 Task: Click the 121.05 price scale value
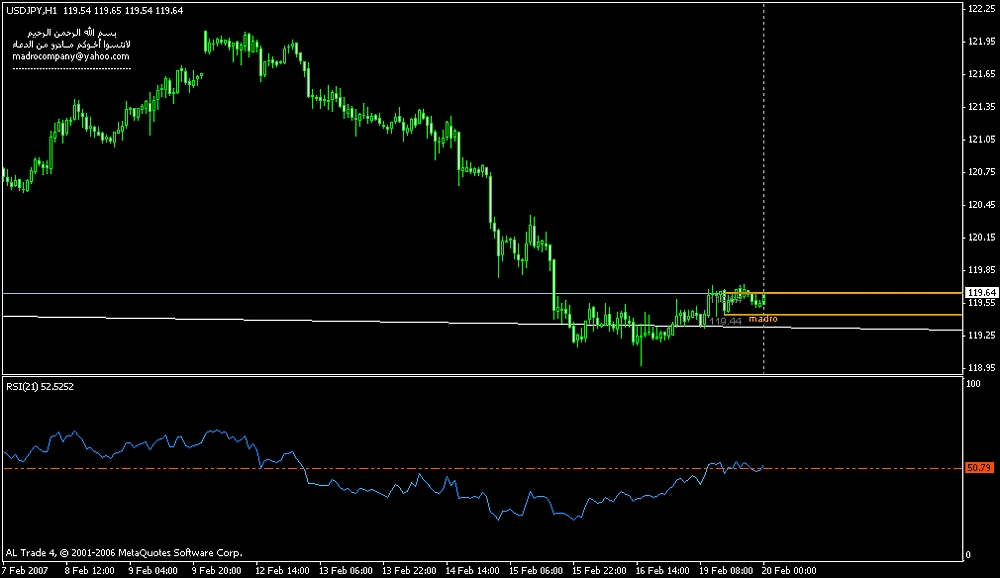(x=982, y=139)
